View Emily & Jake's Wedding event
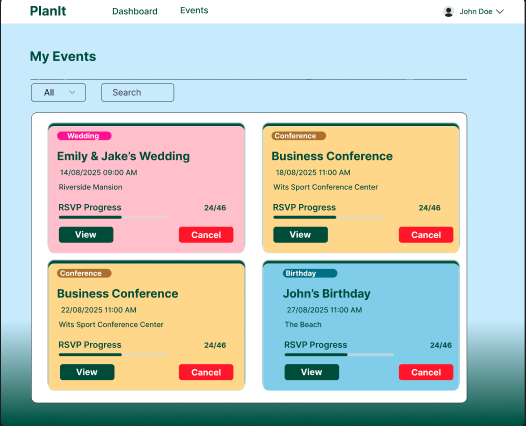The image size is (526, 426). (x=86, y=235)
